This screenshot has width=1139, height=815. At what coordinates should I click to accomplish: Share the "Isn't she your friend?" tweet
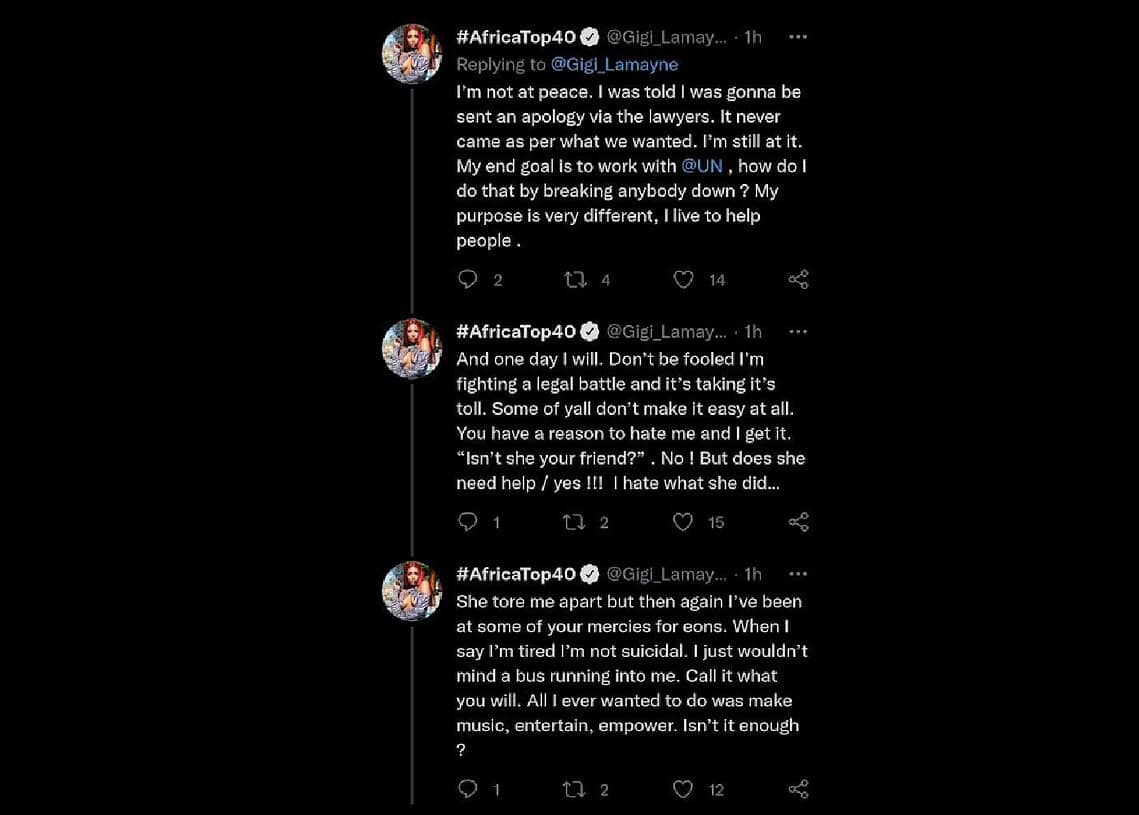(798, 522)
